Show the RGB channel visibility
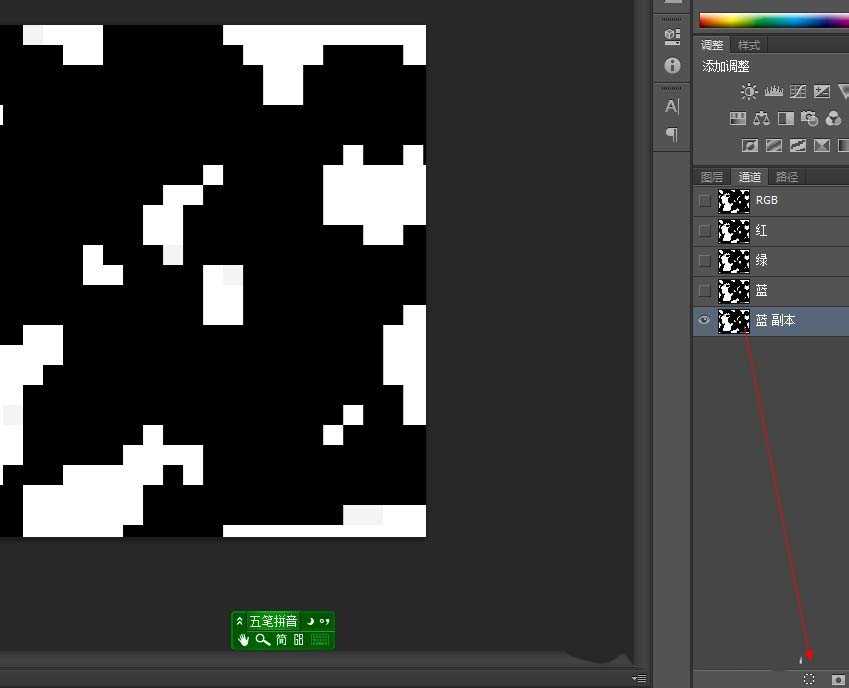Image resolution: width=849 pixels, height=688 pixels. coord(705,201)
